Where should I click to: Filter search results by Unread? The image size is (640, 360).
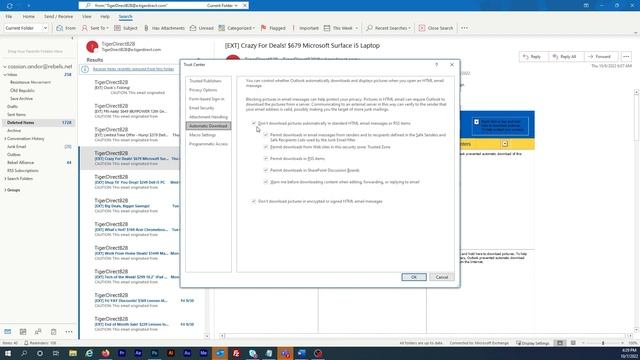coord(202,28)
